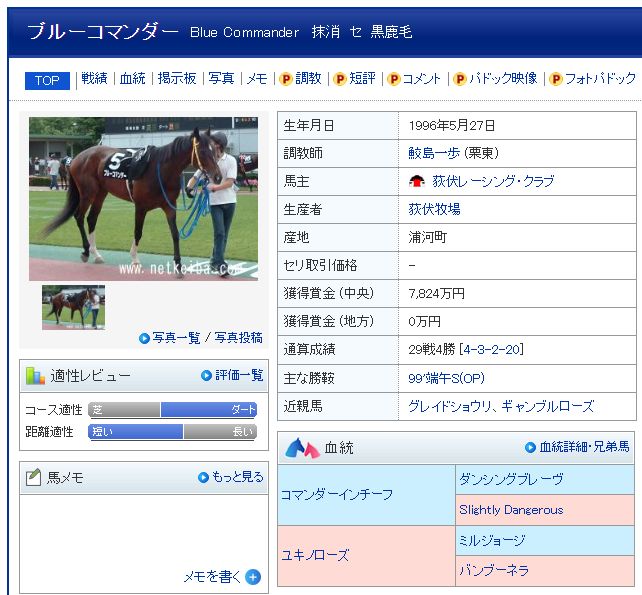642x595 pixels.
Task: Go to the 掲示板 tab
Action: click(x=177, y=78)
